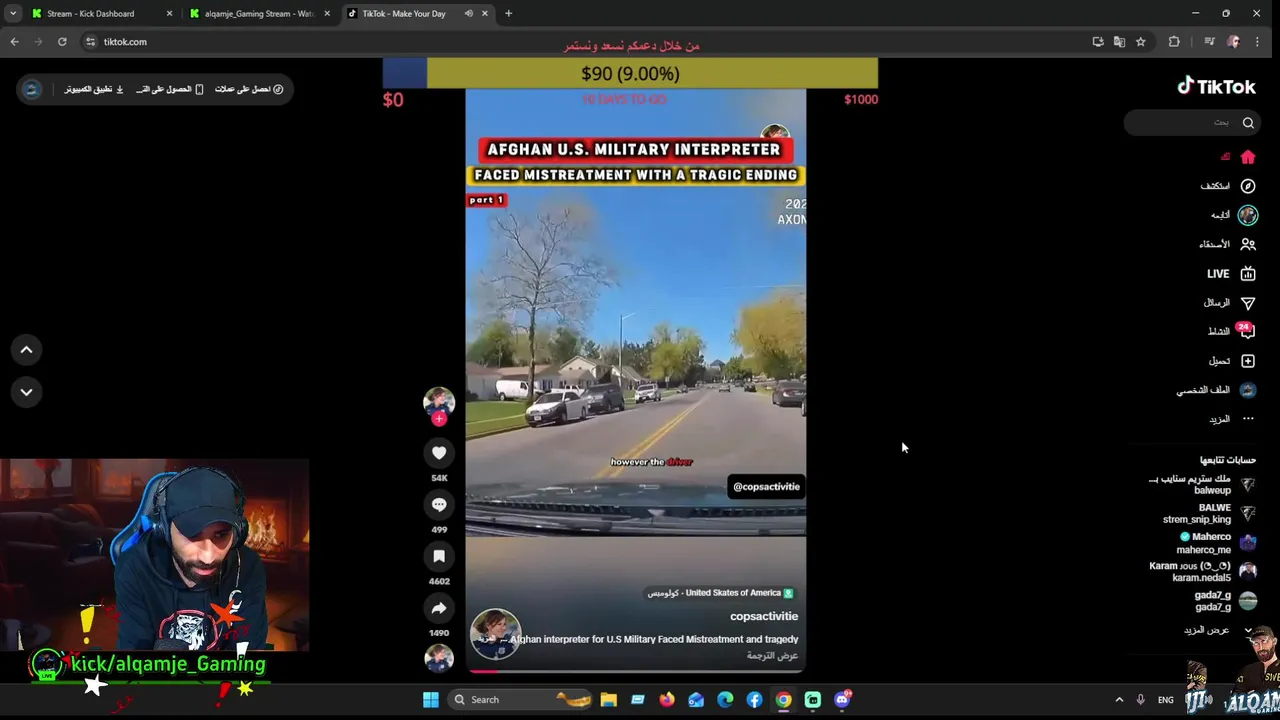Open Karam karam.nedal5 account
Viewport: 1280px width, 720px height.
[x=1203, y=572]
